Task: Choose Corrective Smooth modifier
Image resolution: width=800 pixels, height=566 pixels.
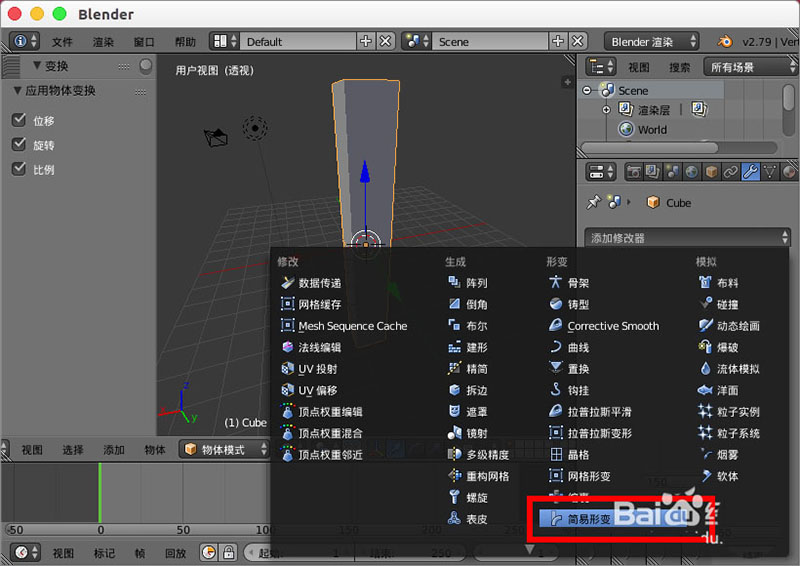Action: click(604, 326)
